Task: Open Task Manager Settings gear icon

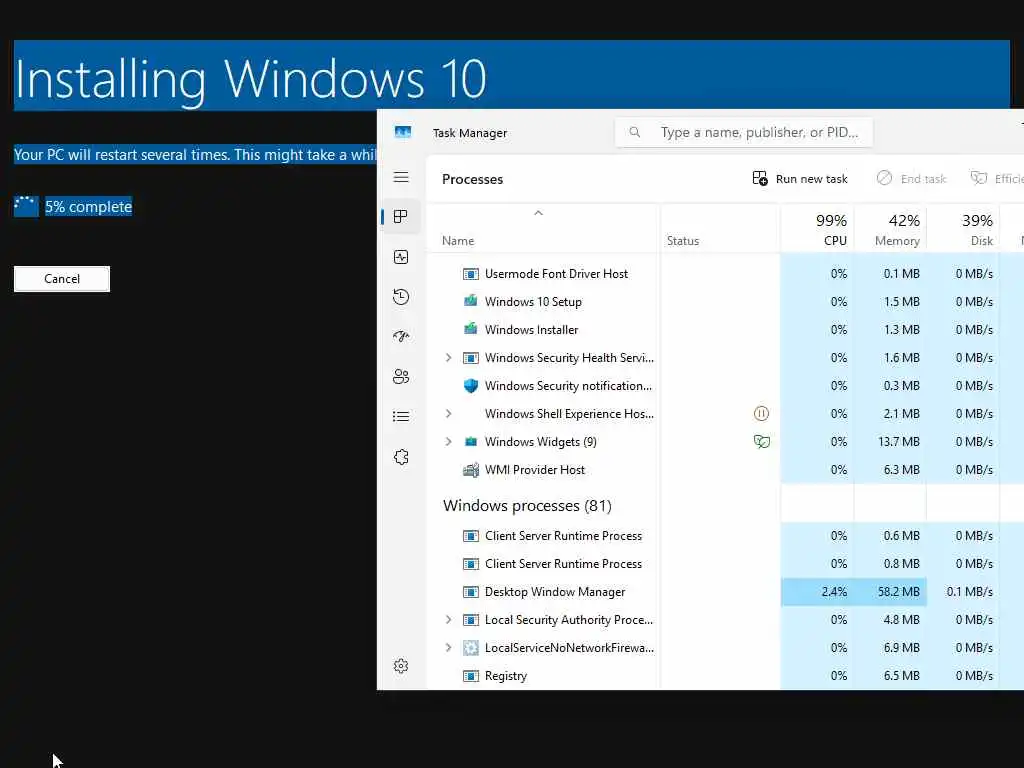Action: [x=401, y=665]
